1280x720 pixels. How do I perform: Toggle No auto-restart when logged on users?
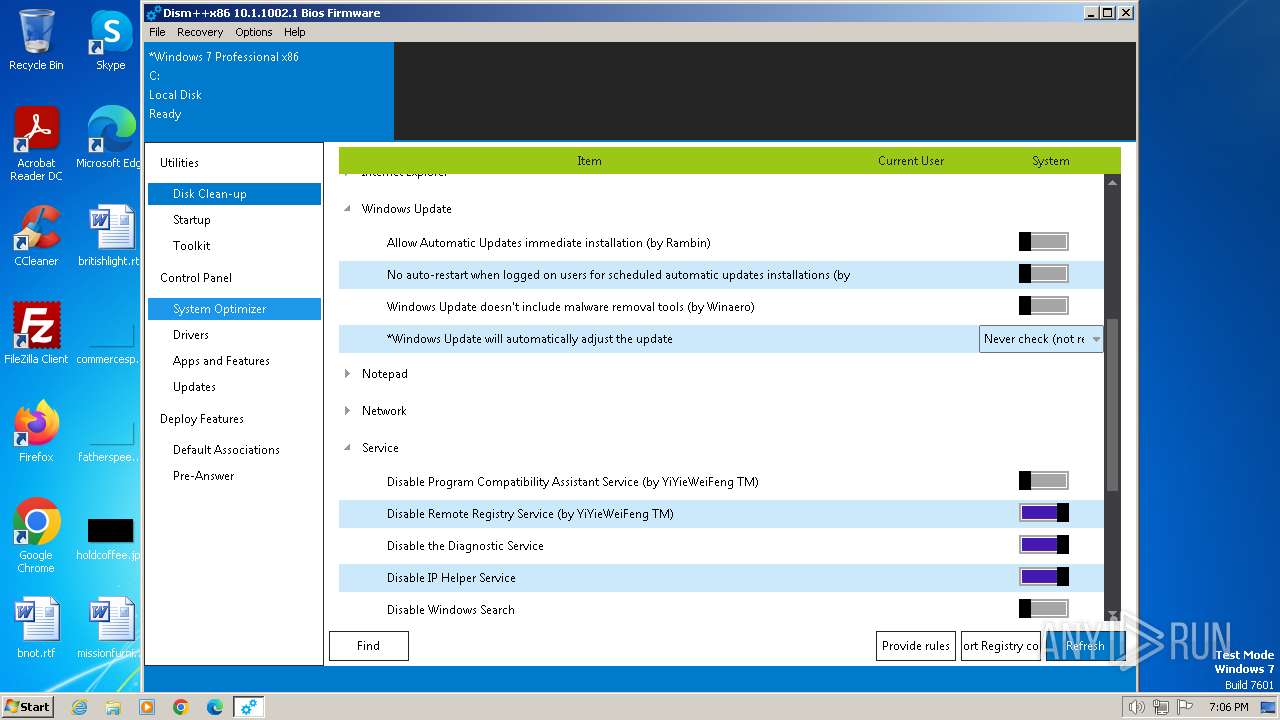click(1044, 274)
